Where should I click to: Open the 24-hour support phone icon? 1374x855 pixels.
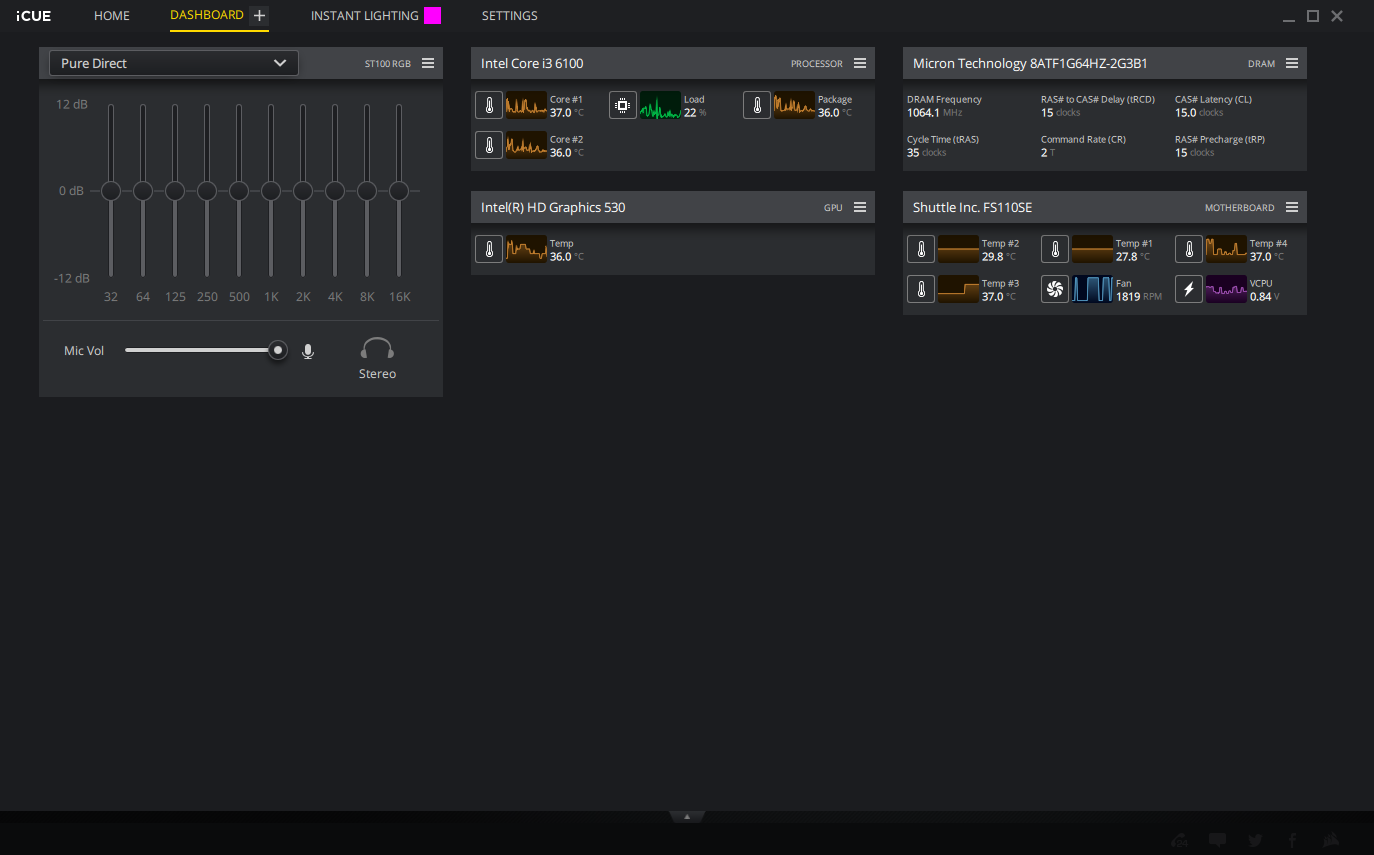pyautogui.click(x=1180, y=840)
